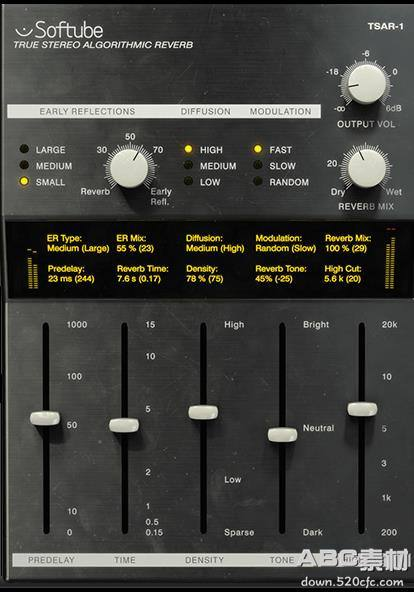Viewport: 414px width, 592px height.
Task: Click the Softube logo
Action: 58,30
